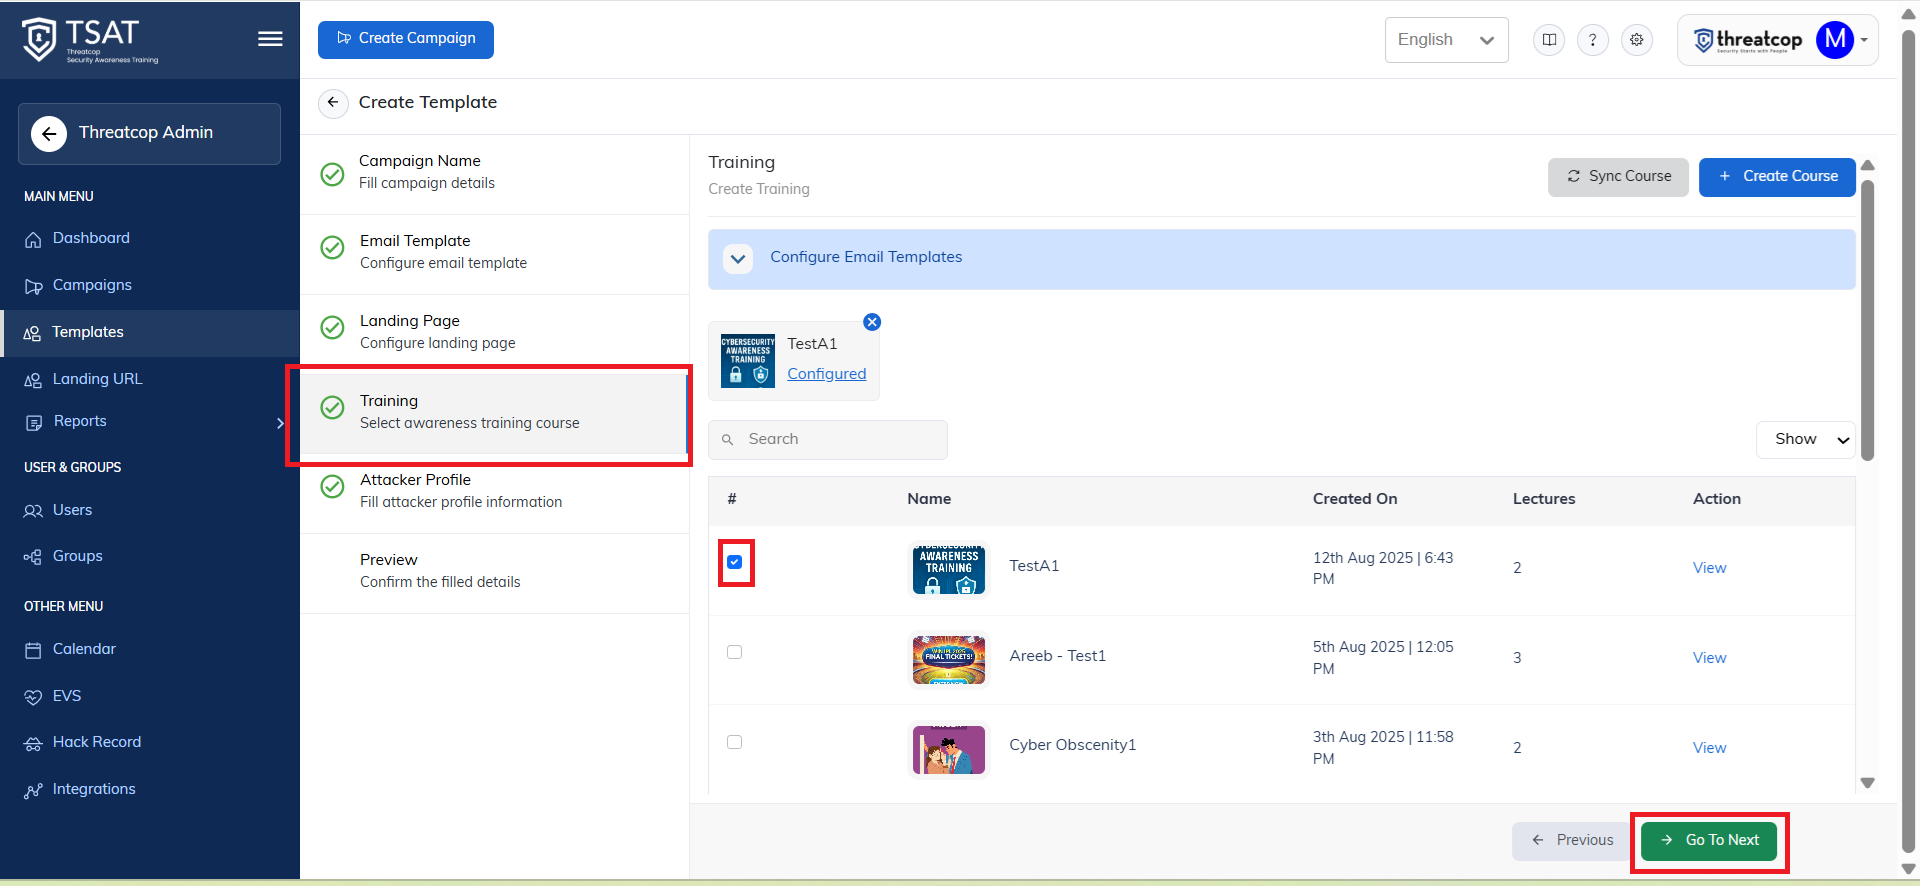View the Areeb - Test1 course
The width and height of the screenshot is (1920, 886).
pyautogui.click(x=1709, y=658)
